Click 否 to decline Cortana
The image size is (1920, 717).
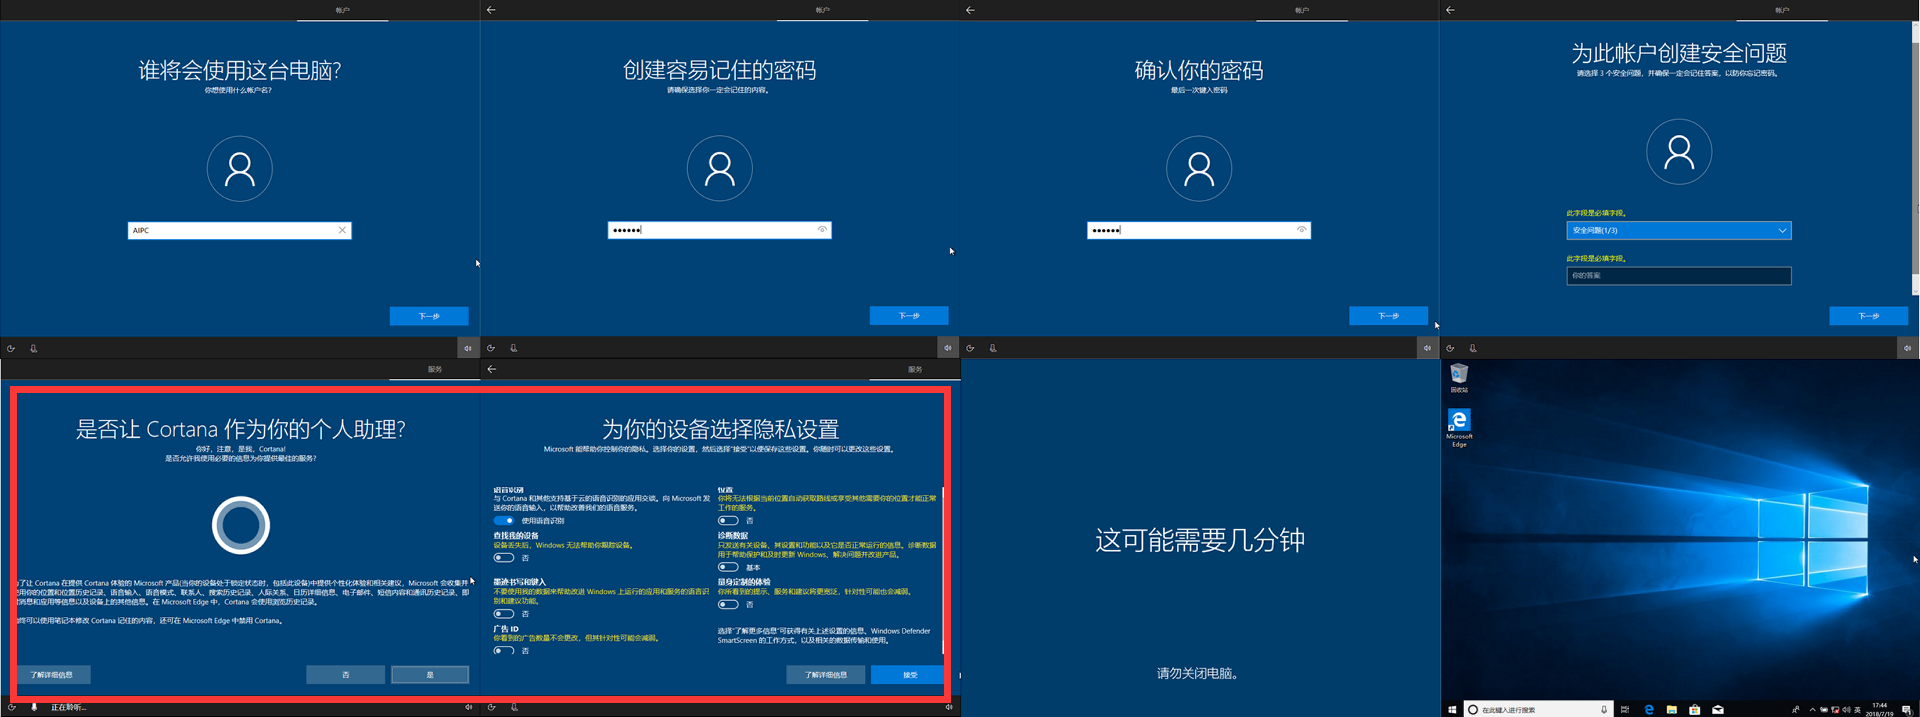tap(345, 675)
